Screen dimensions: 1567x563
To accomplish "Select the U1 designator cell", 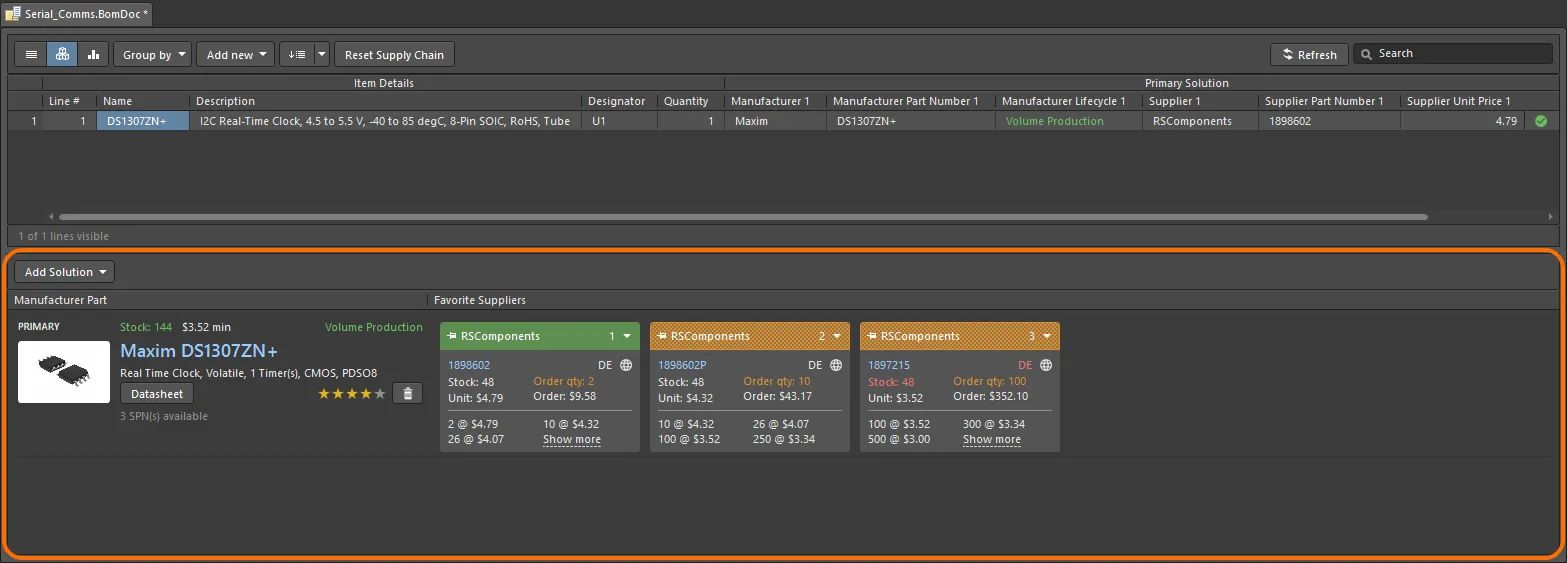I will click(x=618, y=121).
